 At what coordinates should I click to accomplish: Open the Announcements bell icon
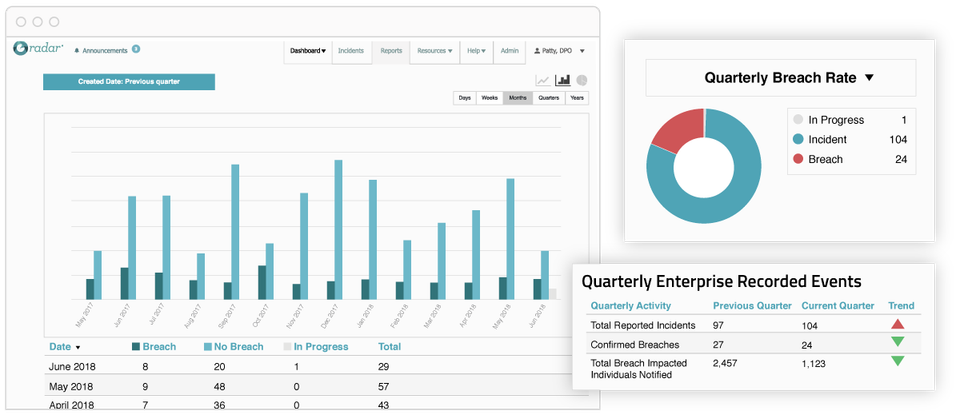(x=77, y=51)
